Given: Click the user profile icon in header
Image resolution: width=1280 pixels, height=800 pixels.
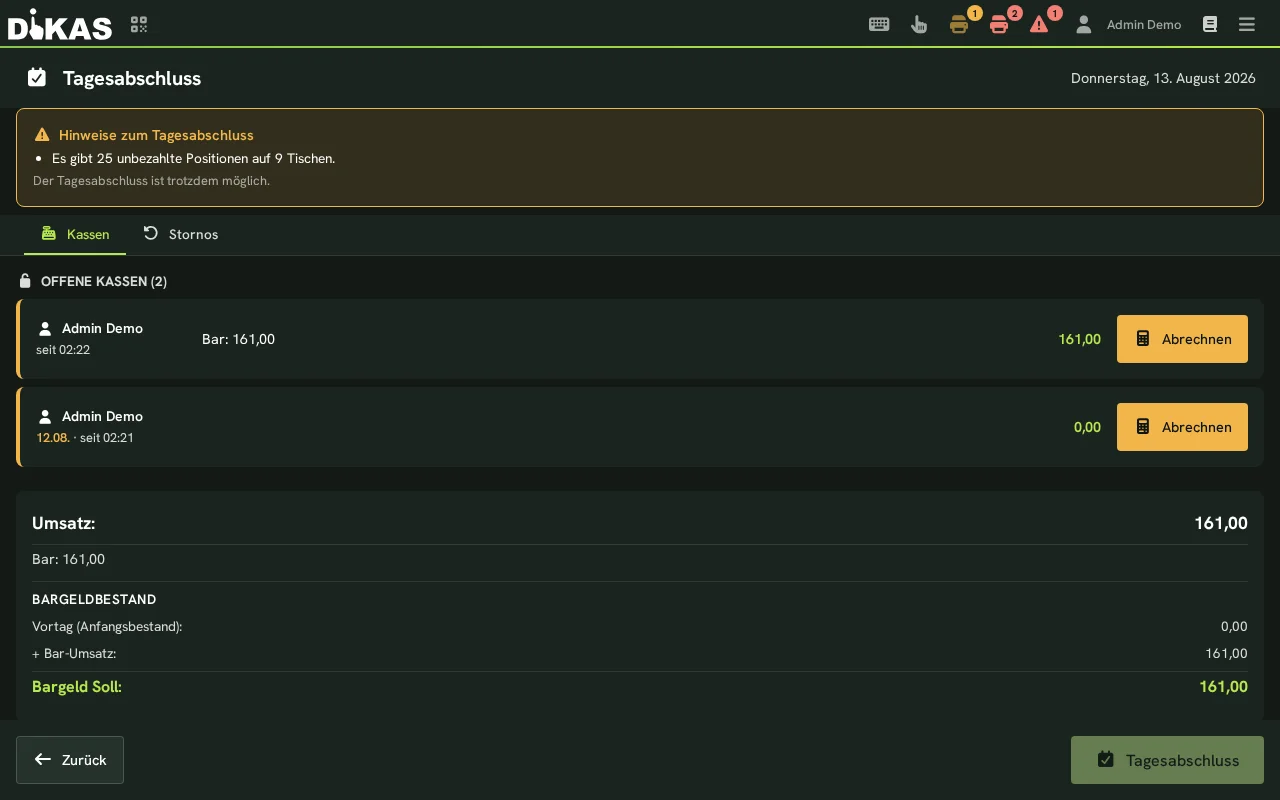Looking at the screenshot, I should (x=1083, y=24).
